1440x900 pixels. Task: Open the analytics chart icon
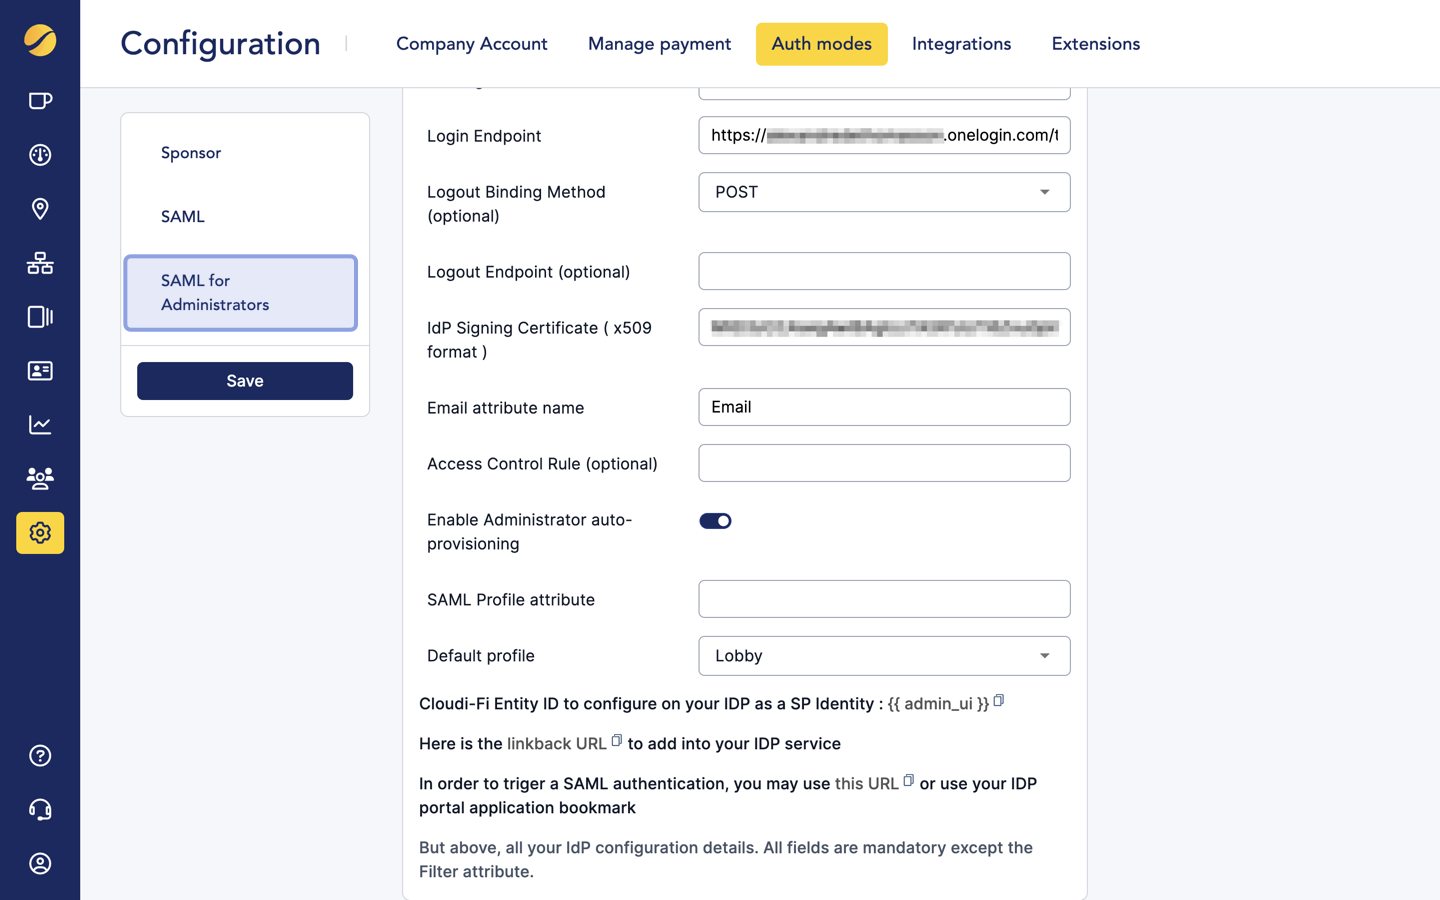point(39,424)
